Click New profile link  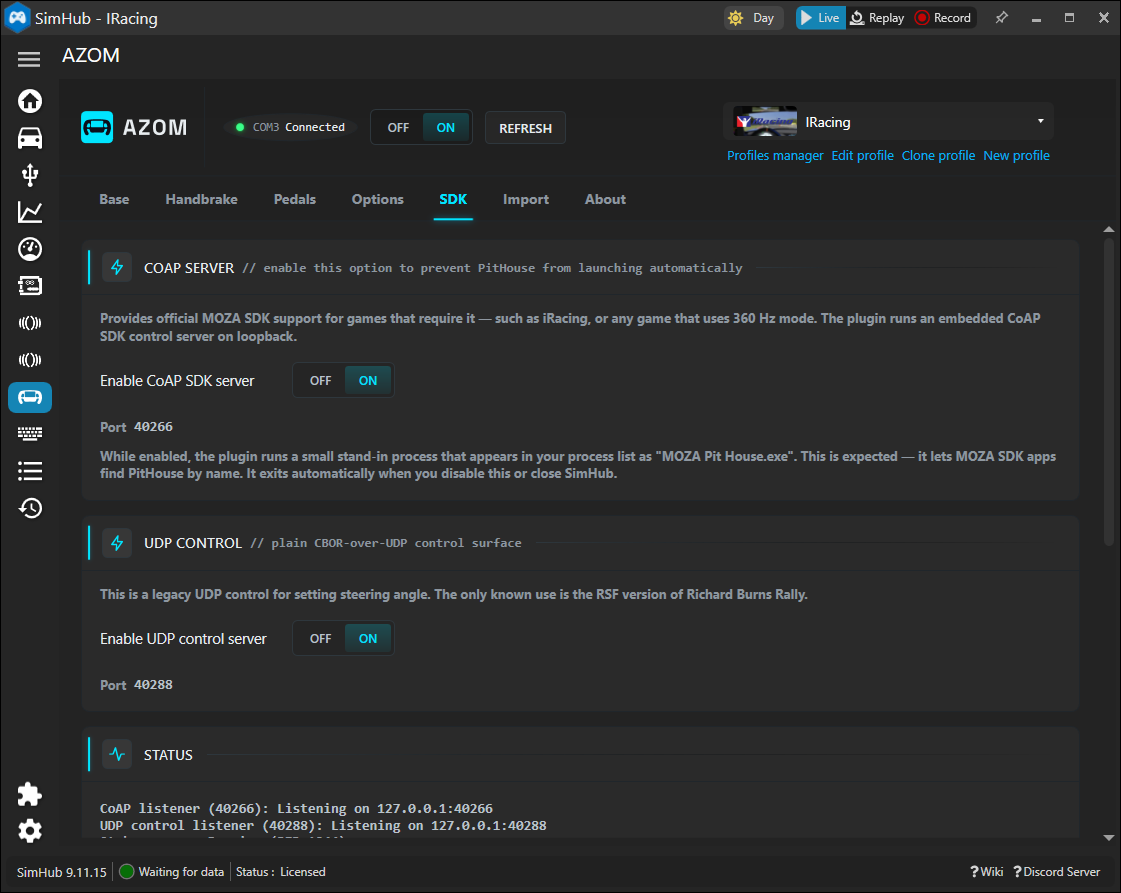click(x=1016, y=155)
